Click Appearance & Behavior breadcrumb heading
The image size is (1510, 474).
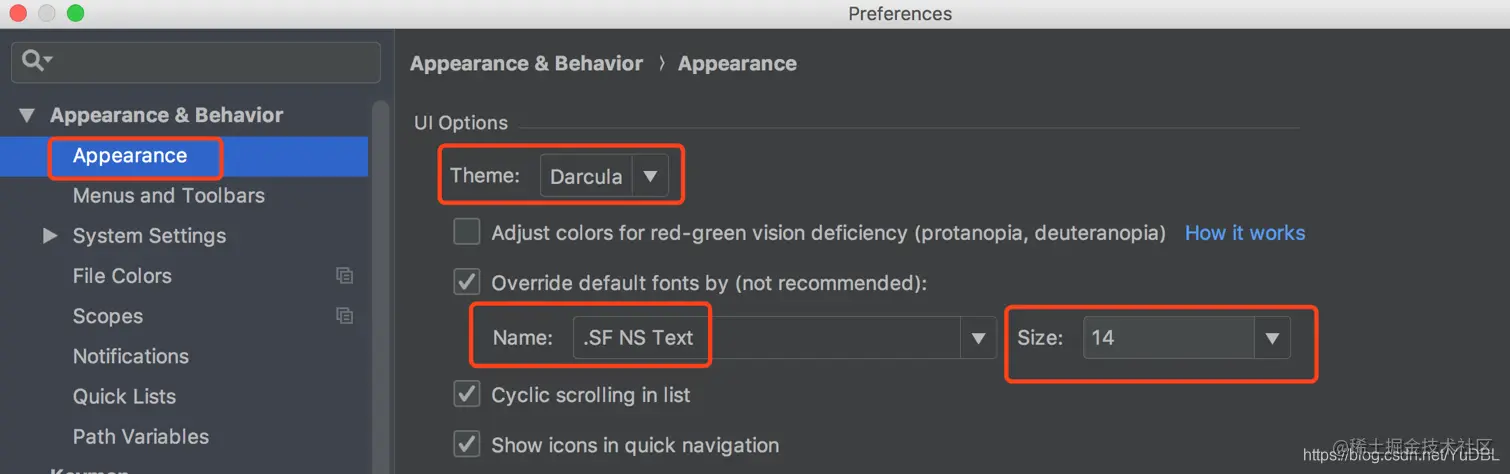pyautogui.click(x=526, y=63)
